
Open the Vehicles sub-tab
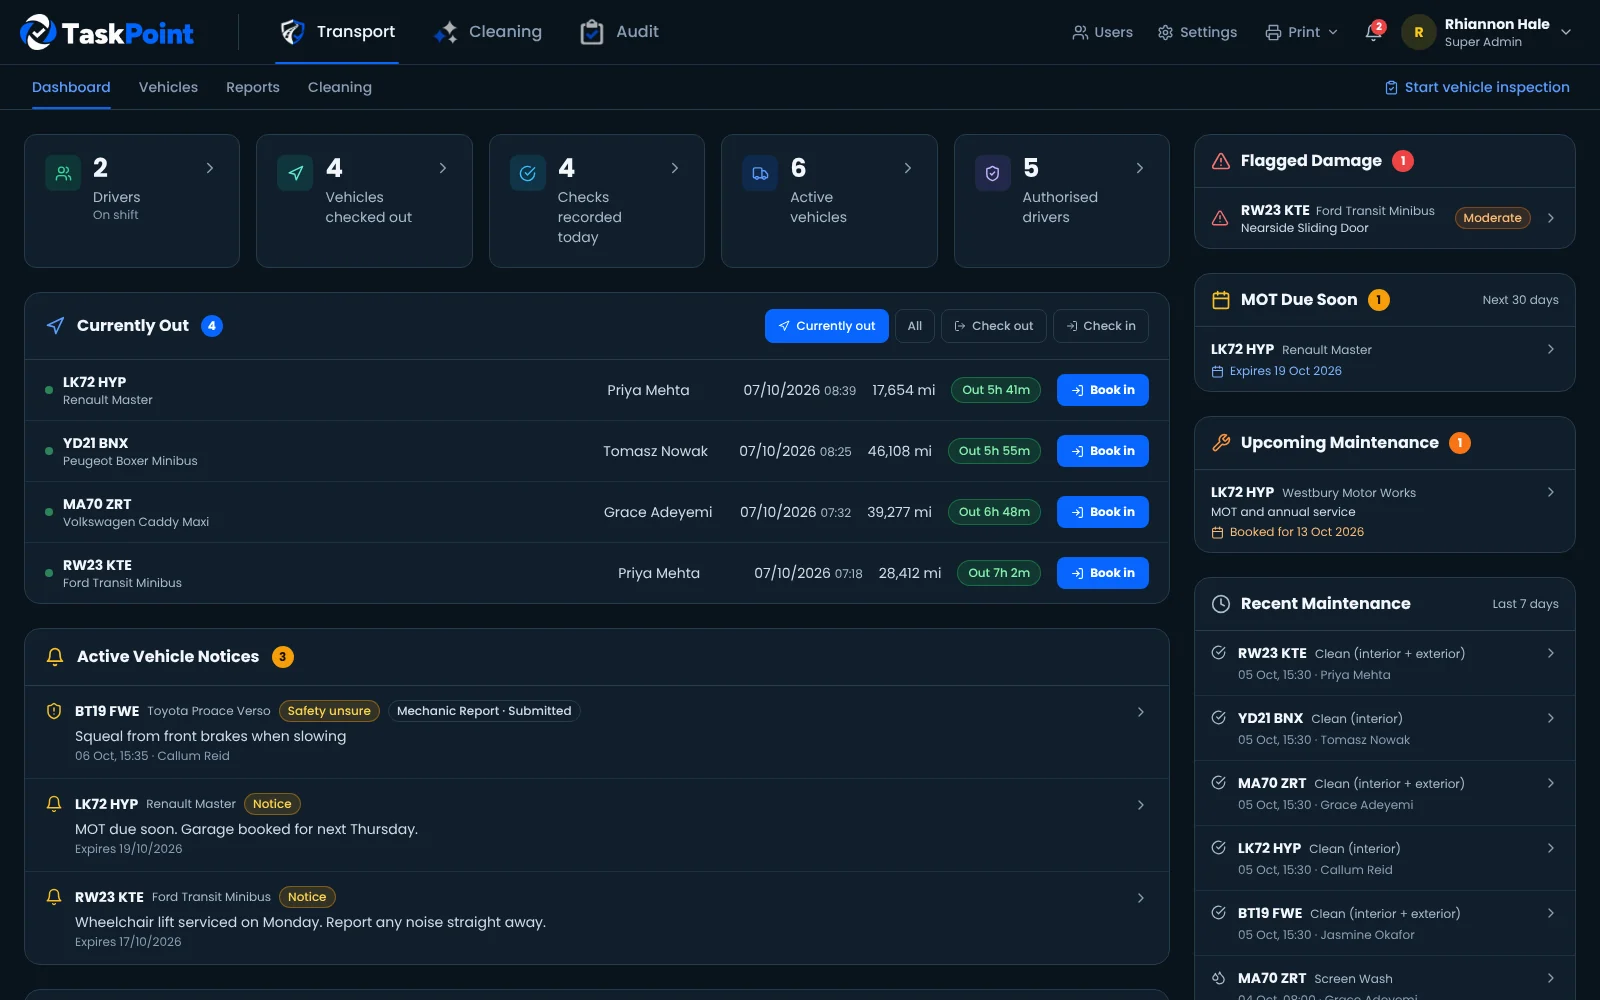point(168,87)
